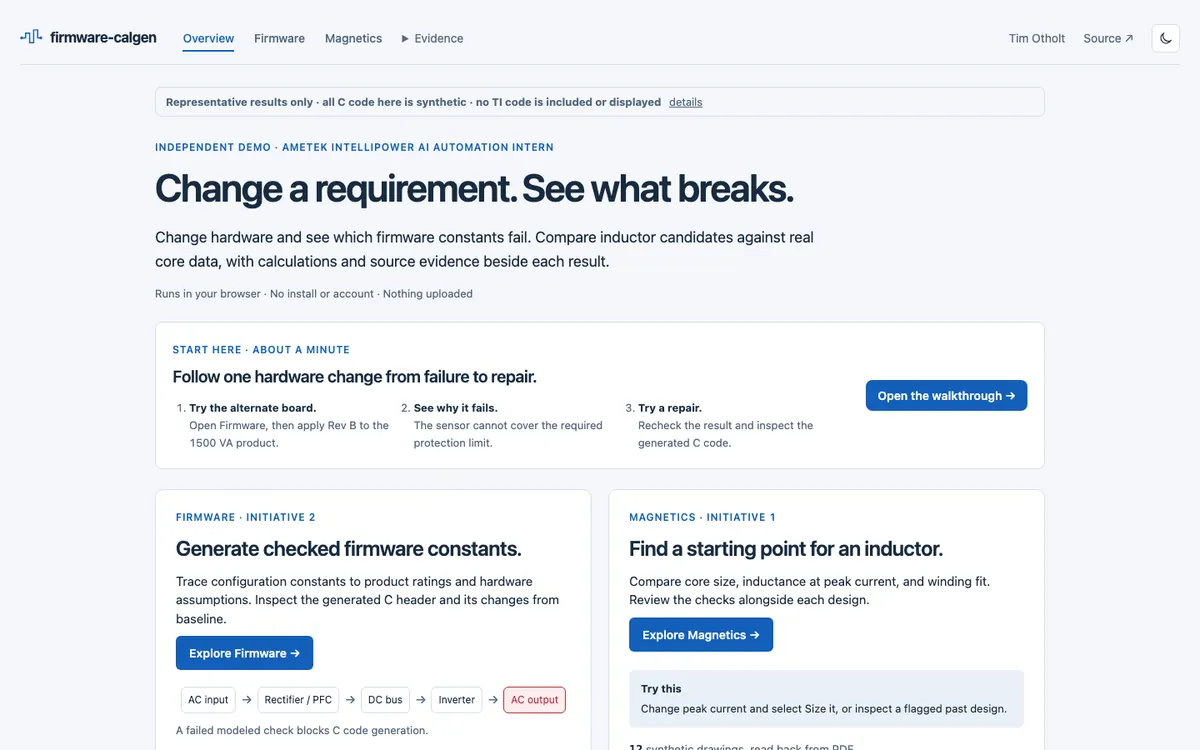Select the DC bus block

[386, 700]
